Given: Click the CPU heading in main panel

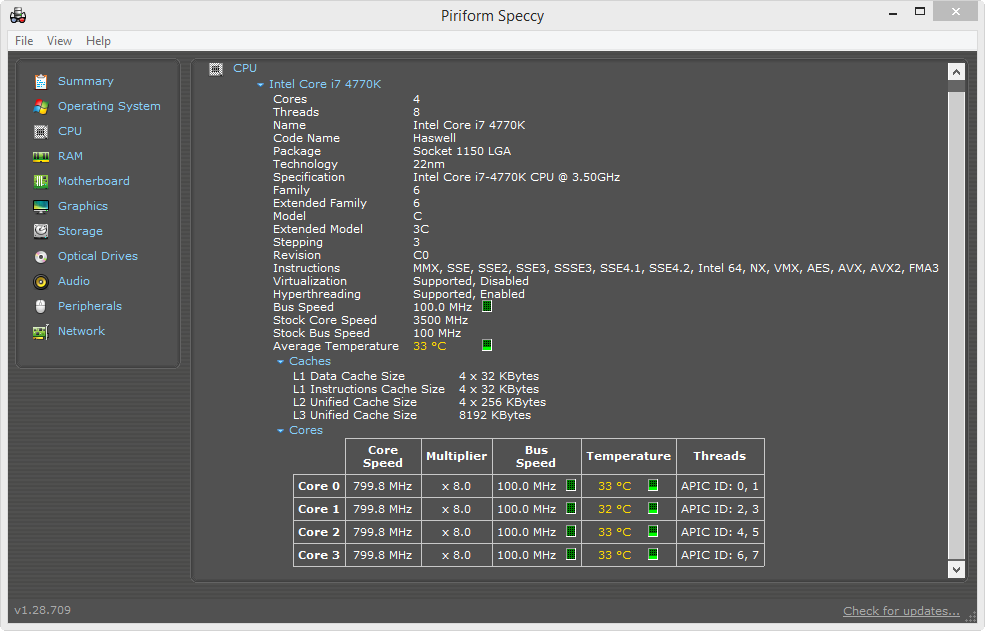Looking at the screenshot, I should (245, 68).
